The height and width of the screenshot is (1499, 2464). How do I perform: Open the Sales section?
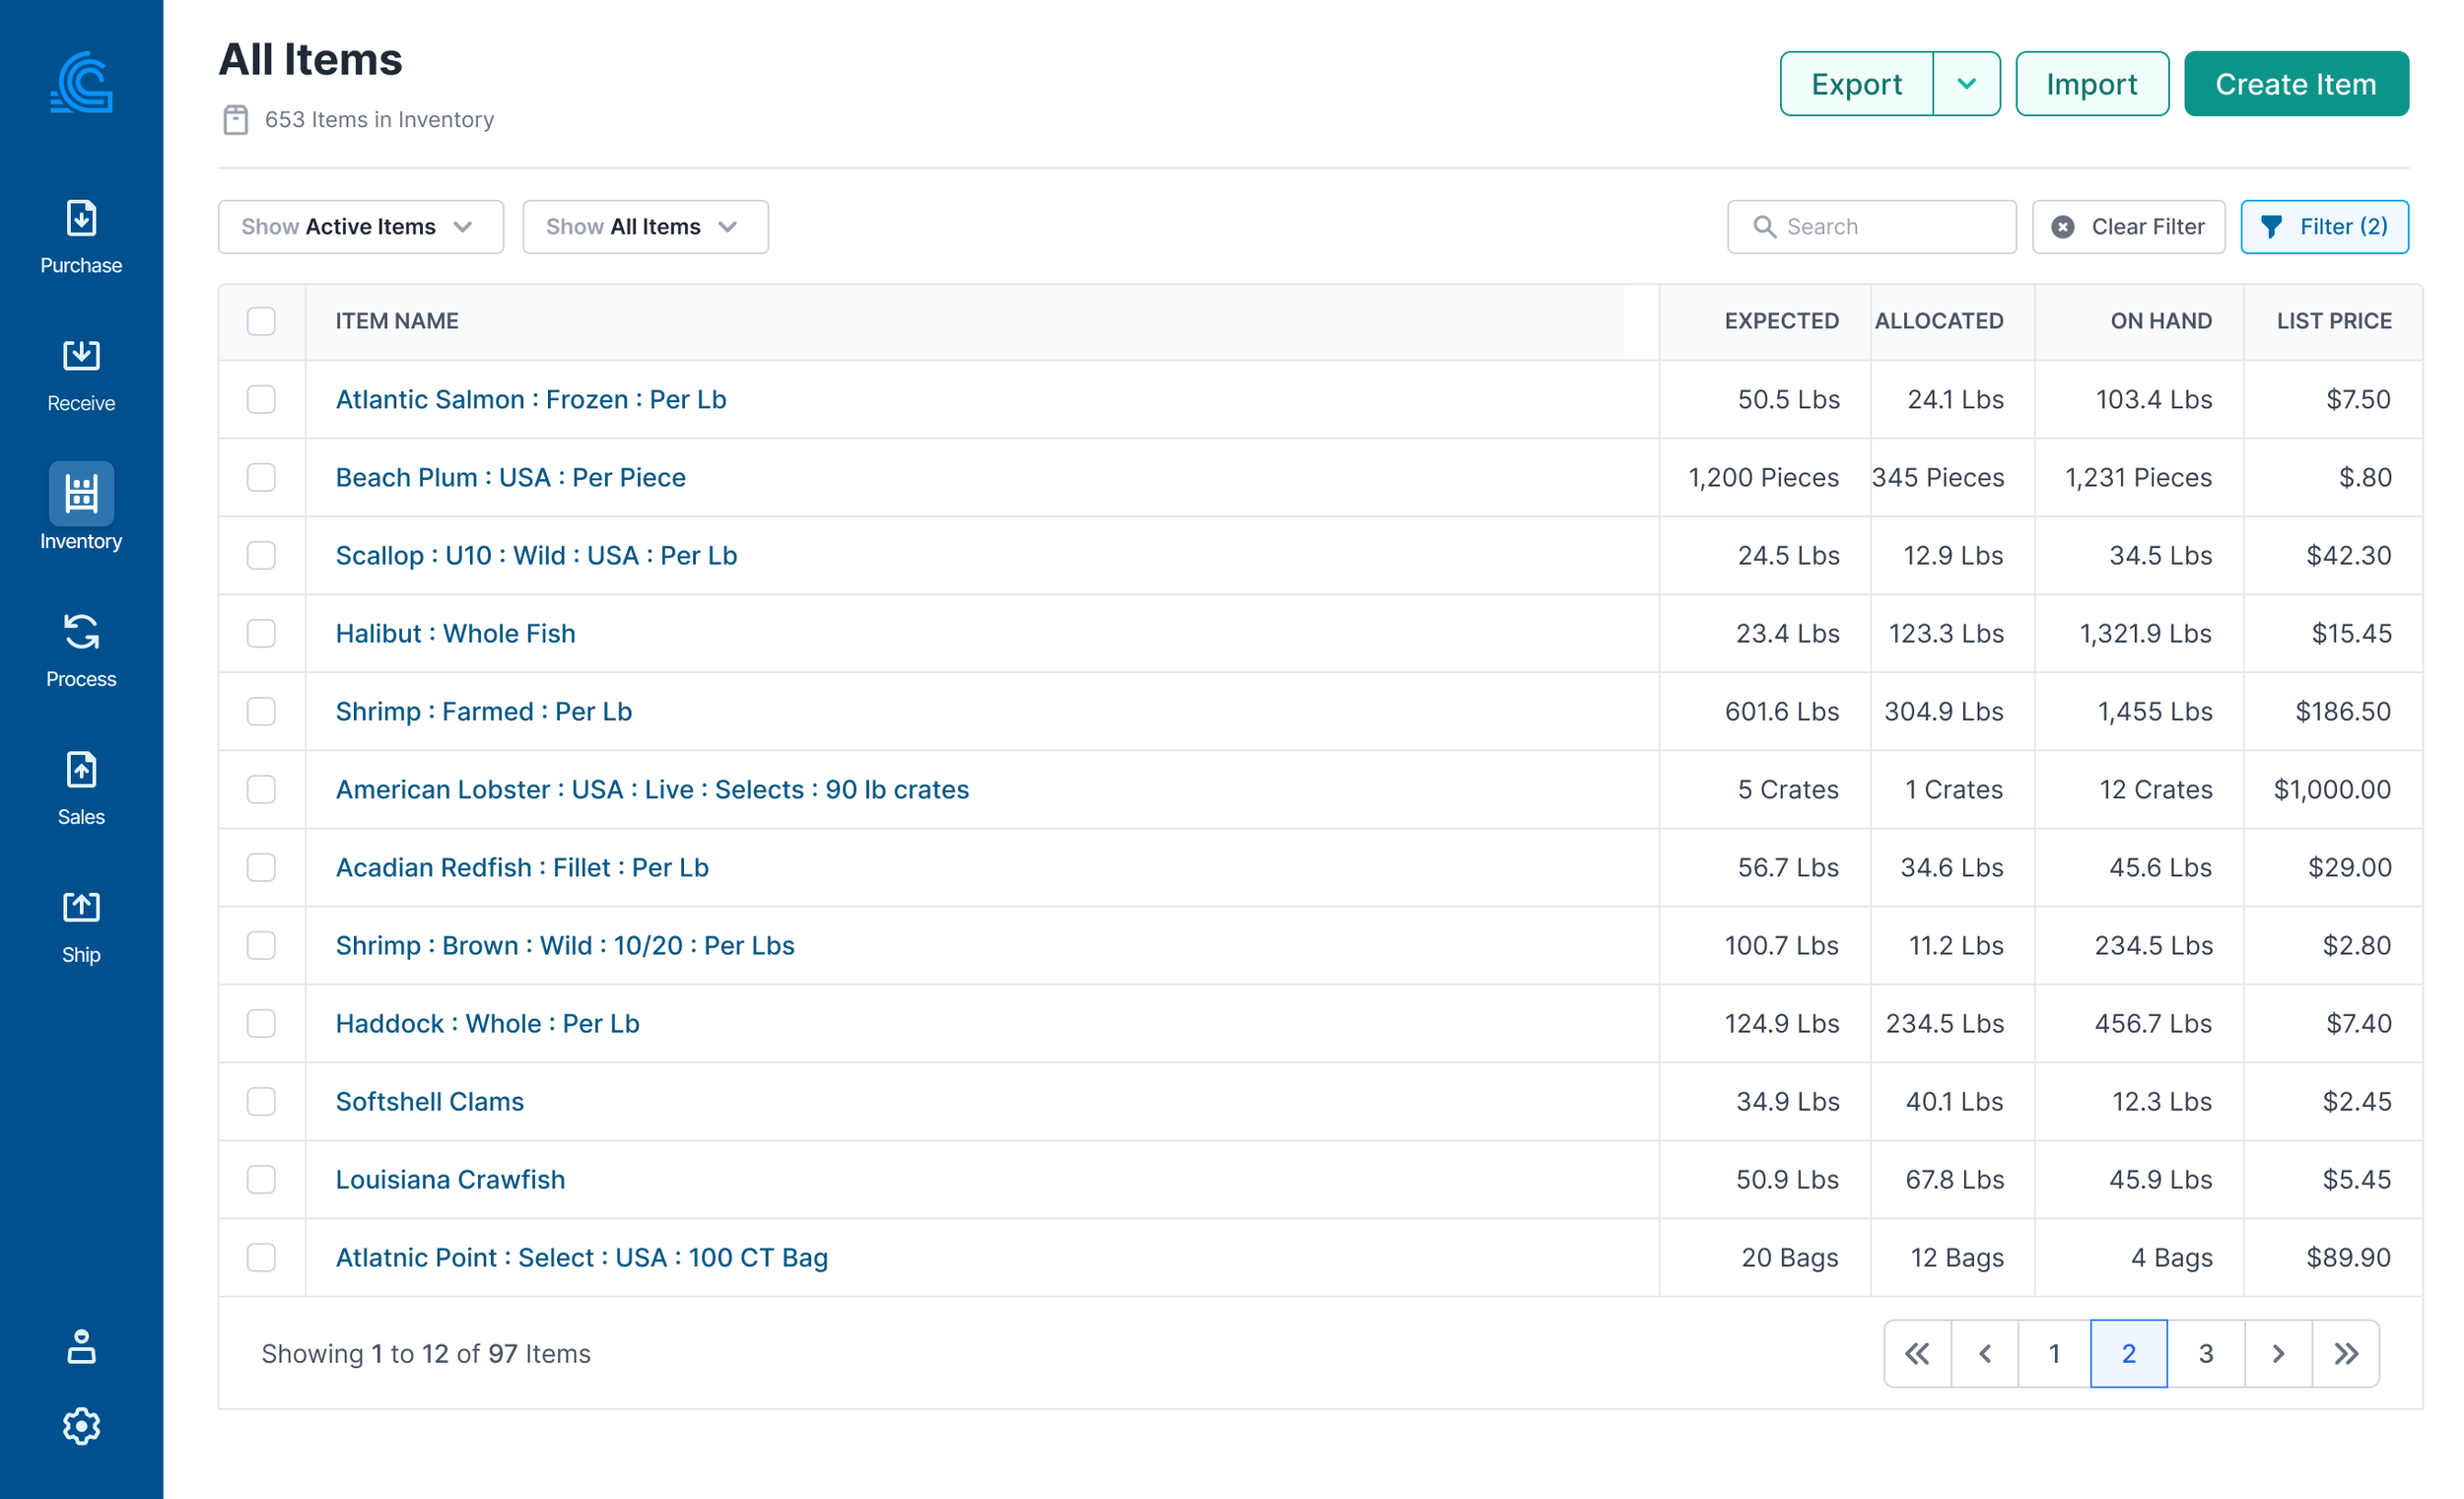81,789
